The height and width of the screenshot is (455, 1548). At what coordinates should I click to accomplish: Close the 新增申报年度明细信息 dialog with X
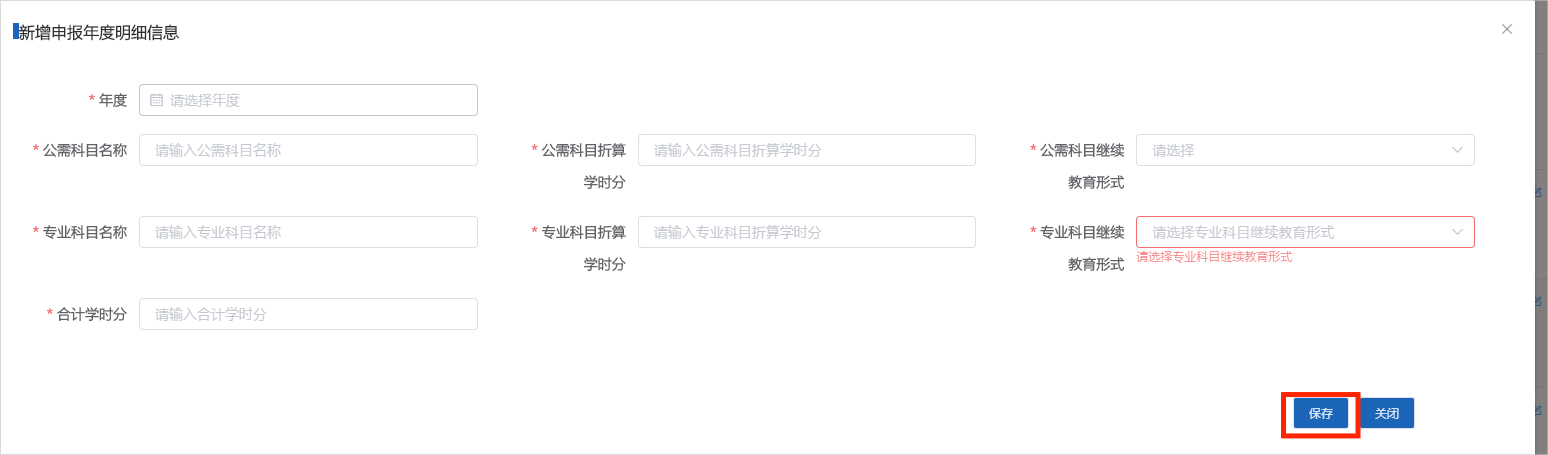[1507, 29]
